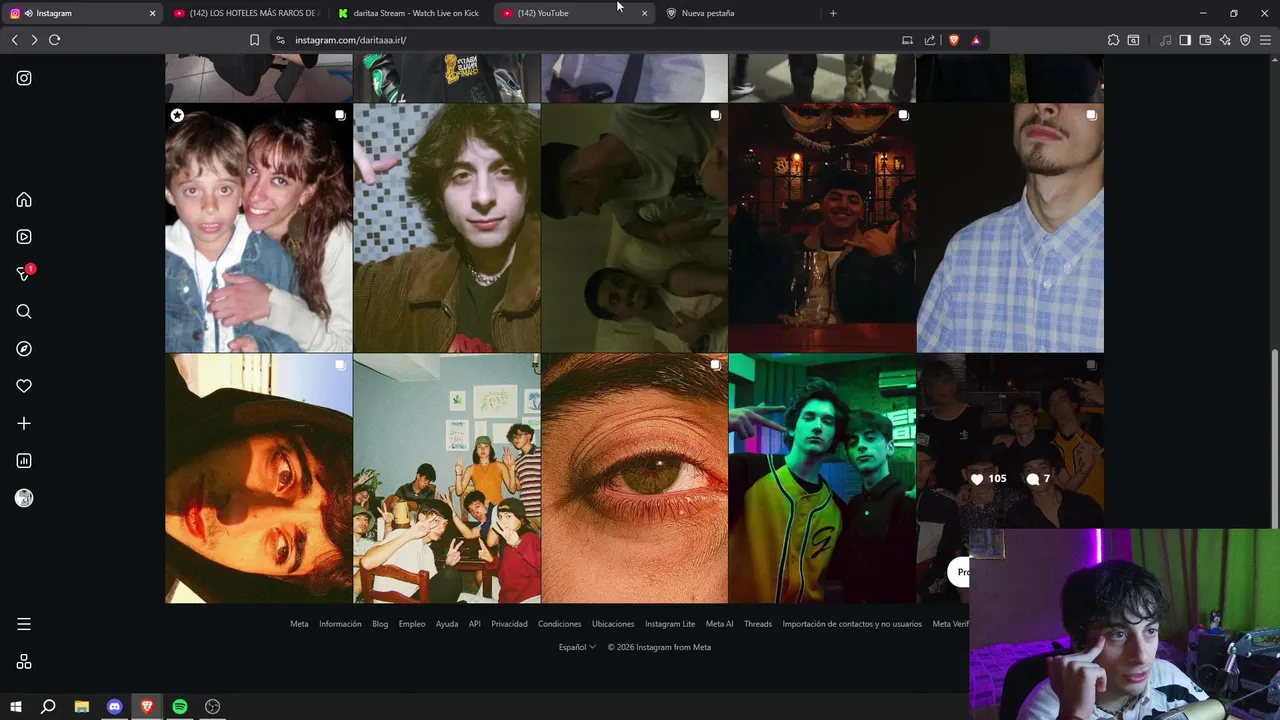Create a new post with plus icon

(24, 424)
